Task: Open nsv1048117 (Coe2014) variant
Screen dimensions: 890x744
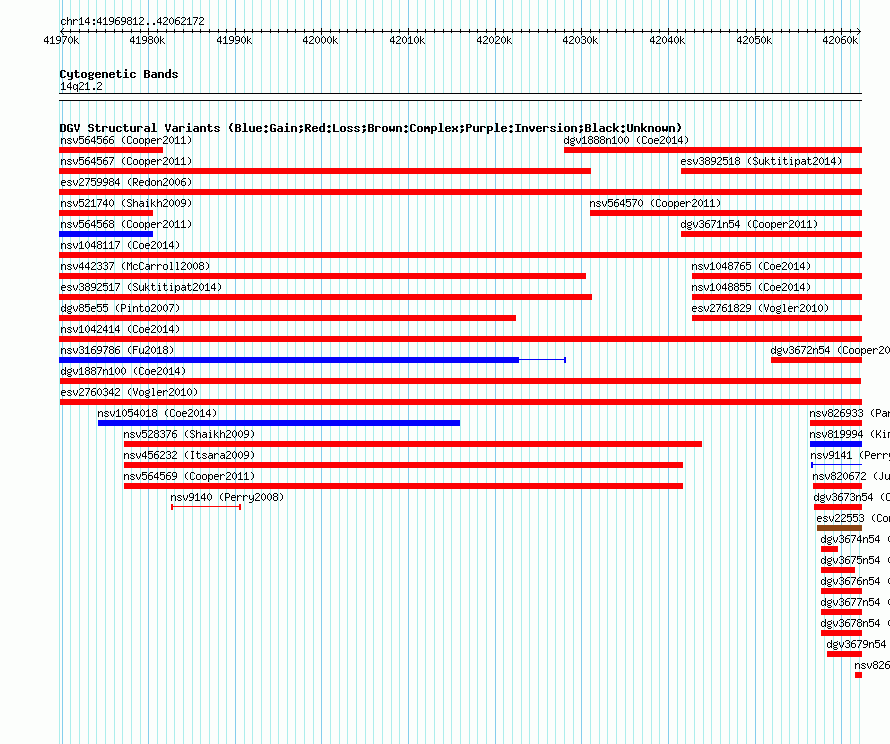Action: click(120, 245)
